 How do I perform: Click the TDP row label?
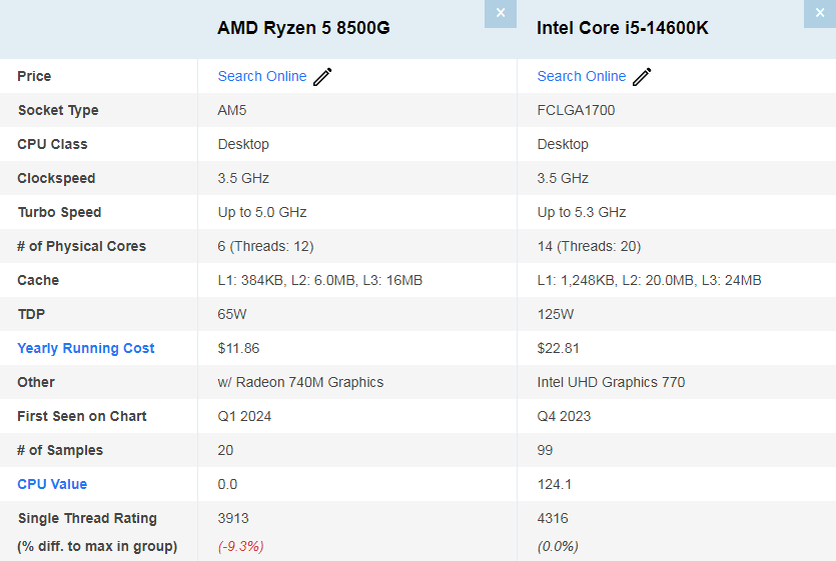click(x=31, y=314)
